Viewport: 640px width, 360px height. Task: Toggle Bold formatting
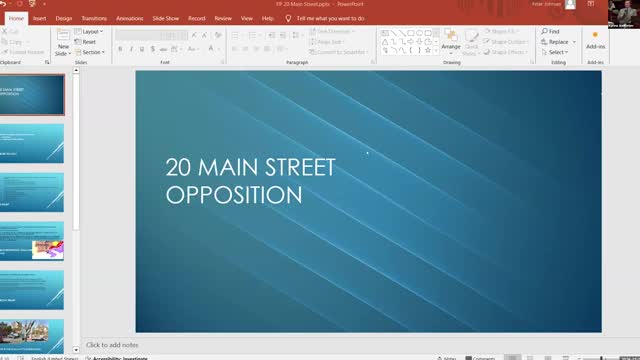coord(120,49)
